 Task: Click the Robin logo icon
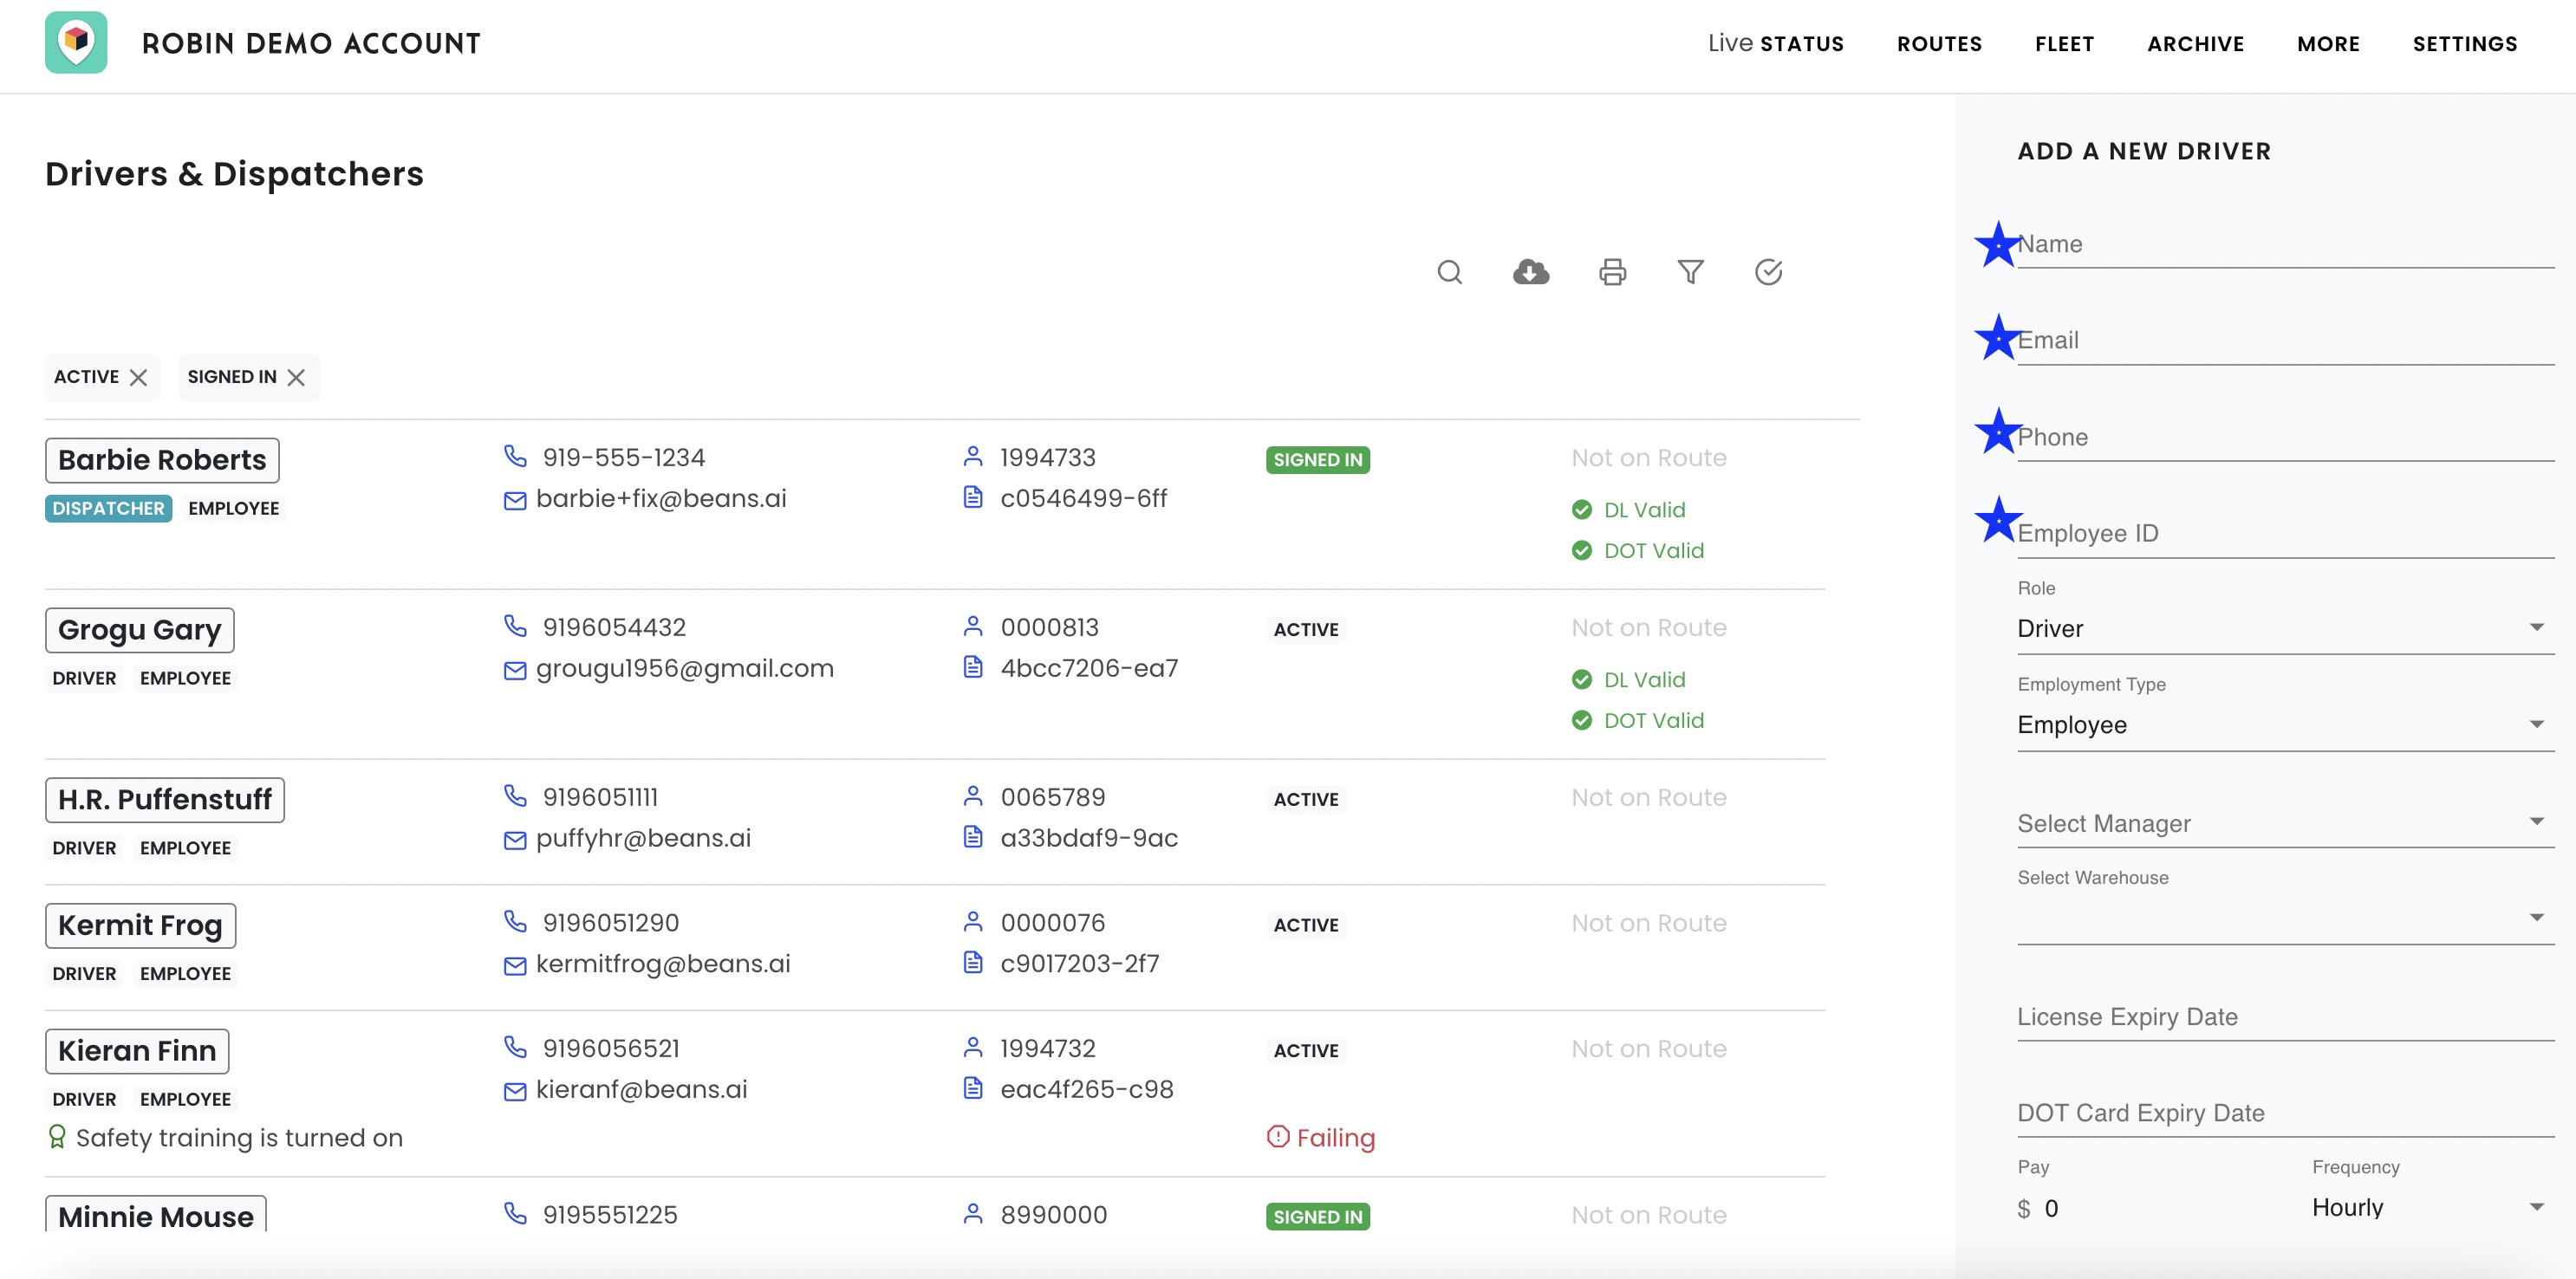point(76,43)
